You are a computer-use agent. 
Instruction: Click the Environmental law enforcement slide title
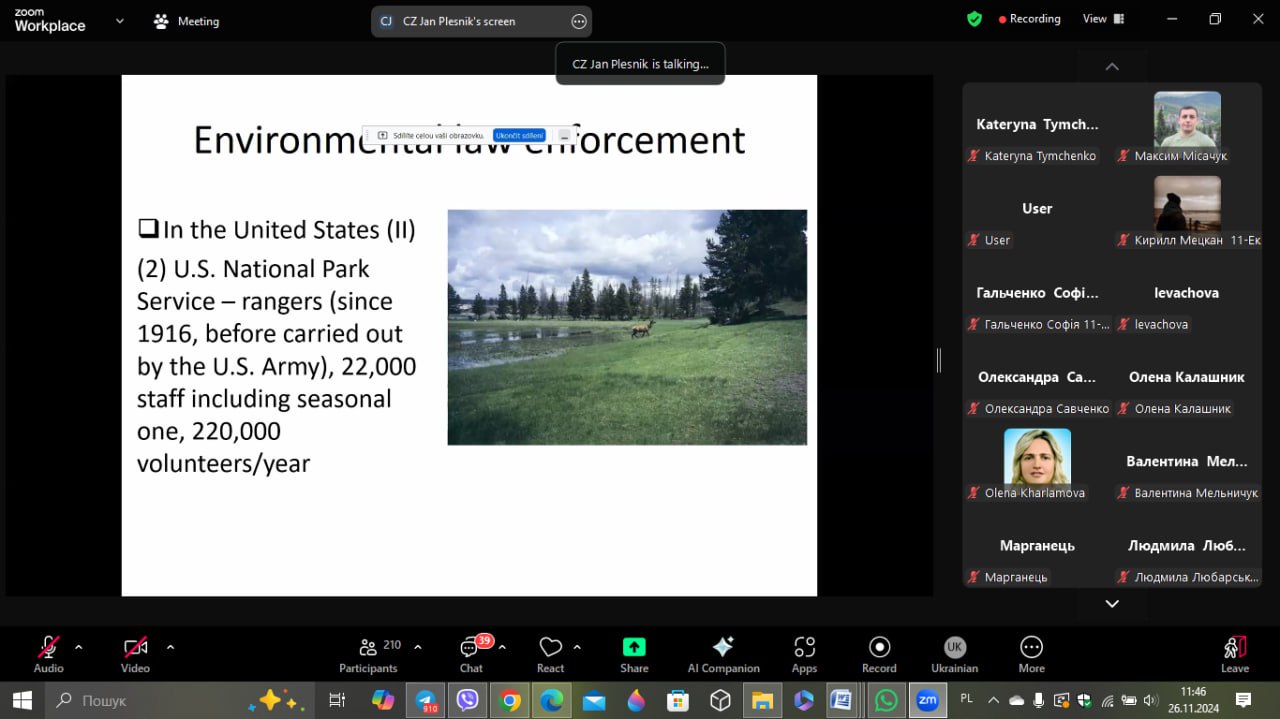[x=469, y=140]
